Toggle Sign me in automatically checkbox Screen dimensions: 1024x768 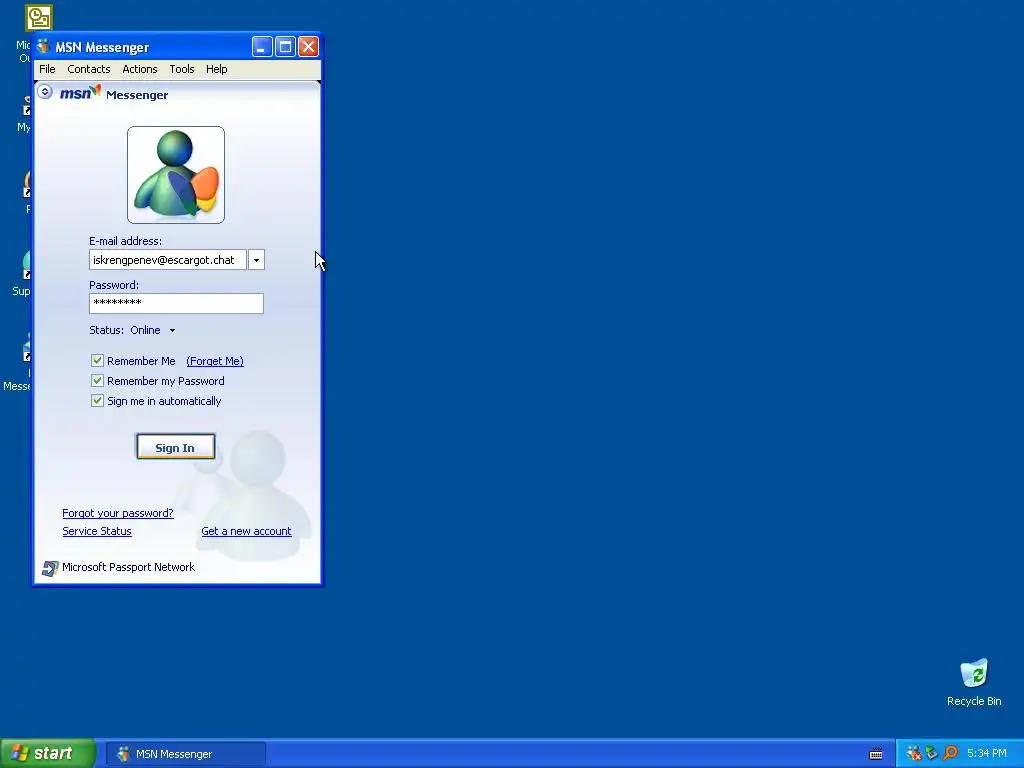tap(97, 400)
